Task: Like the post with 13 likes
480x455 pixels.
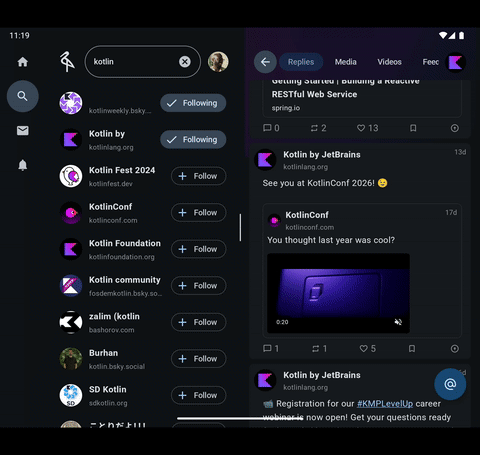Action: [x=368, y=128]
